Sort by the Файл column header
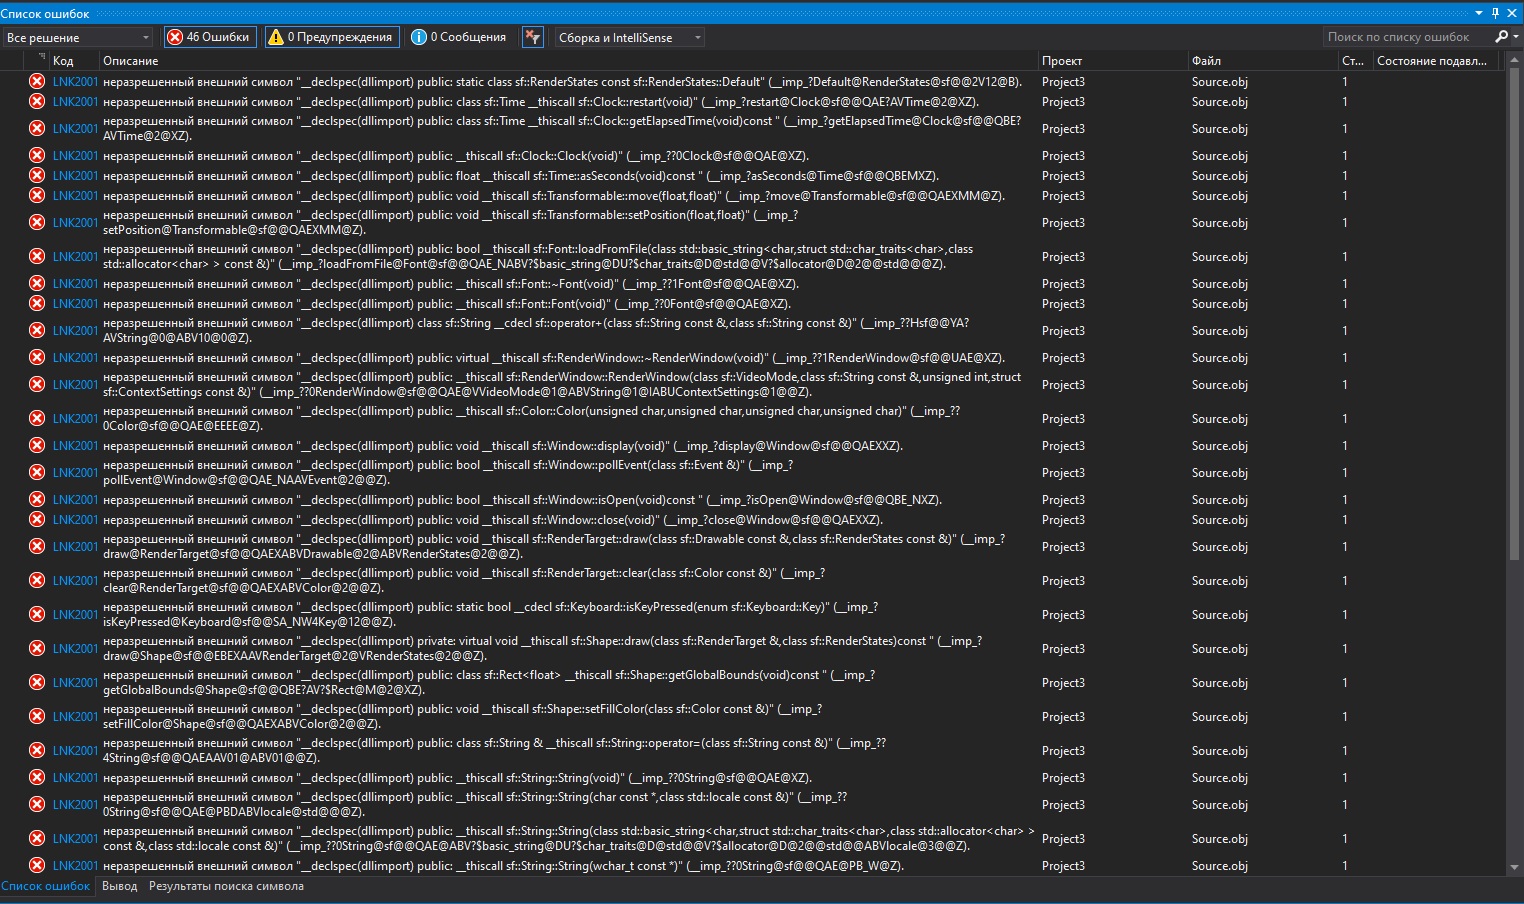 (x=1262, y=61)
